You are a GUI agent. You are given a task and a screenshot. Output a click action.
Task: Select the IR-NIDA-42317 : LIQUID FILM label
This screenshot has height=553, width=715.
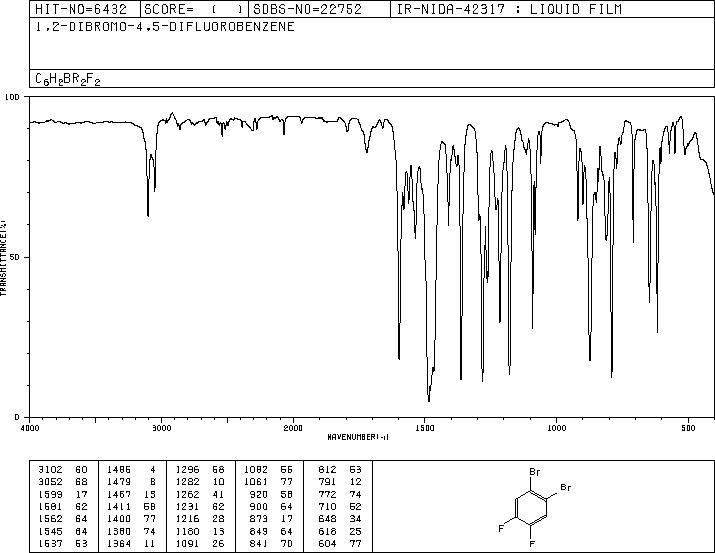509,9
